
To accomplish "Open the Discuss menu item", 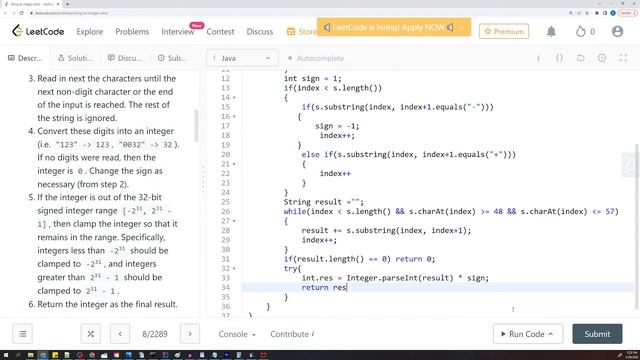I will [x=260, y=31].
